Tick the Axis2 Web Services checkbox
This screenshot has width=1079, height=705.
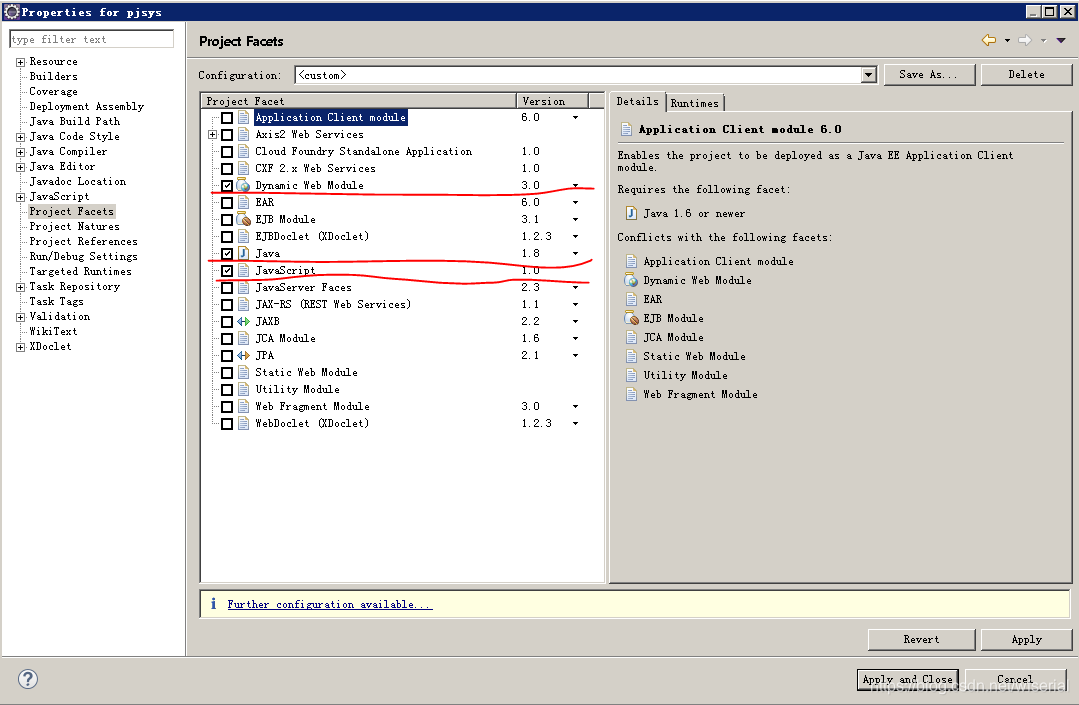click(226, 135)
